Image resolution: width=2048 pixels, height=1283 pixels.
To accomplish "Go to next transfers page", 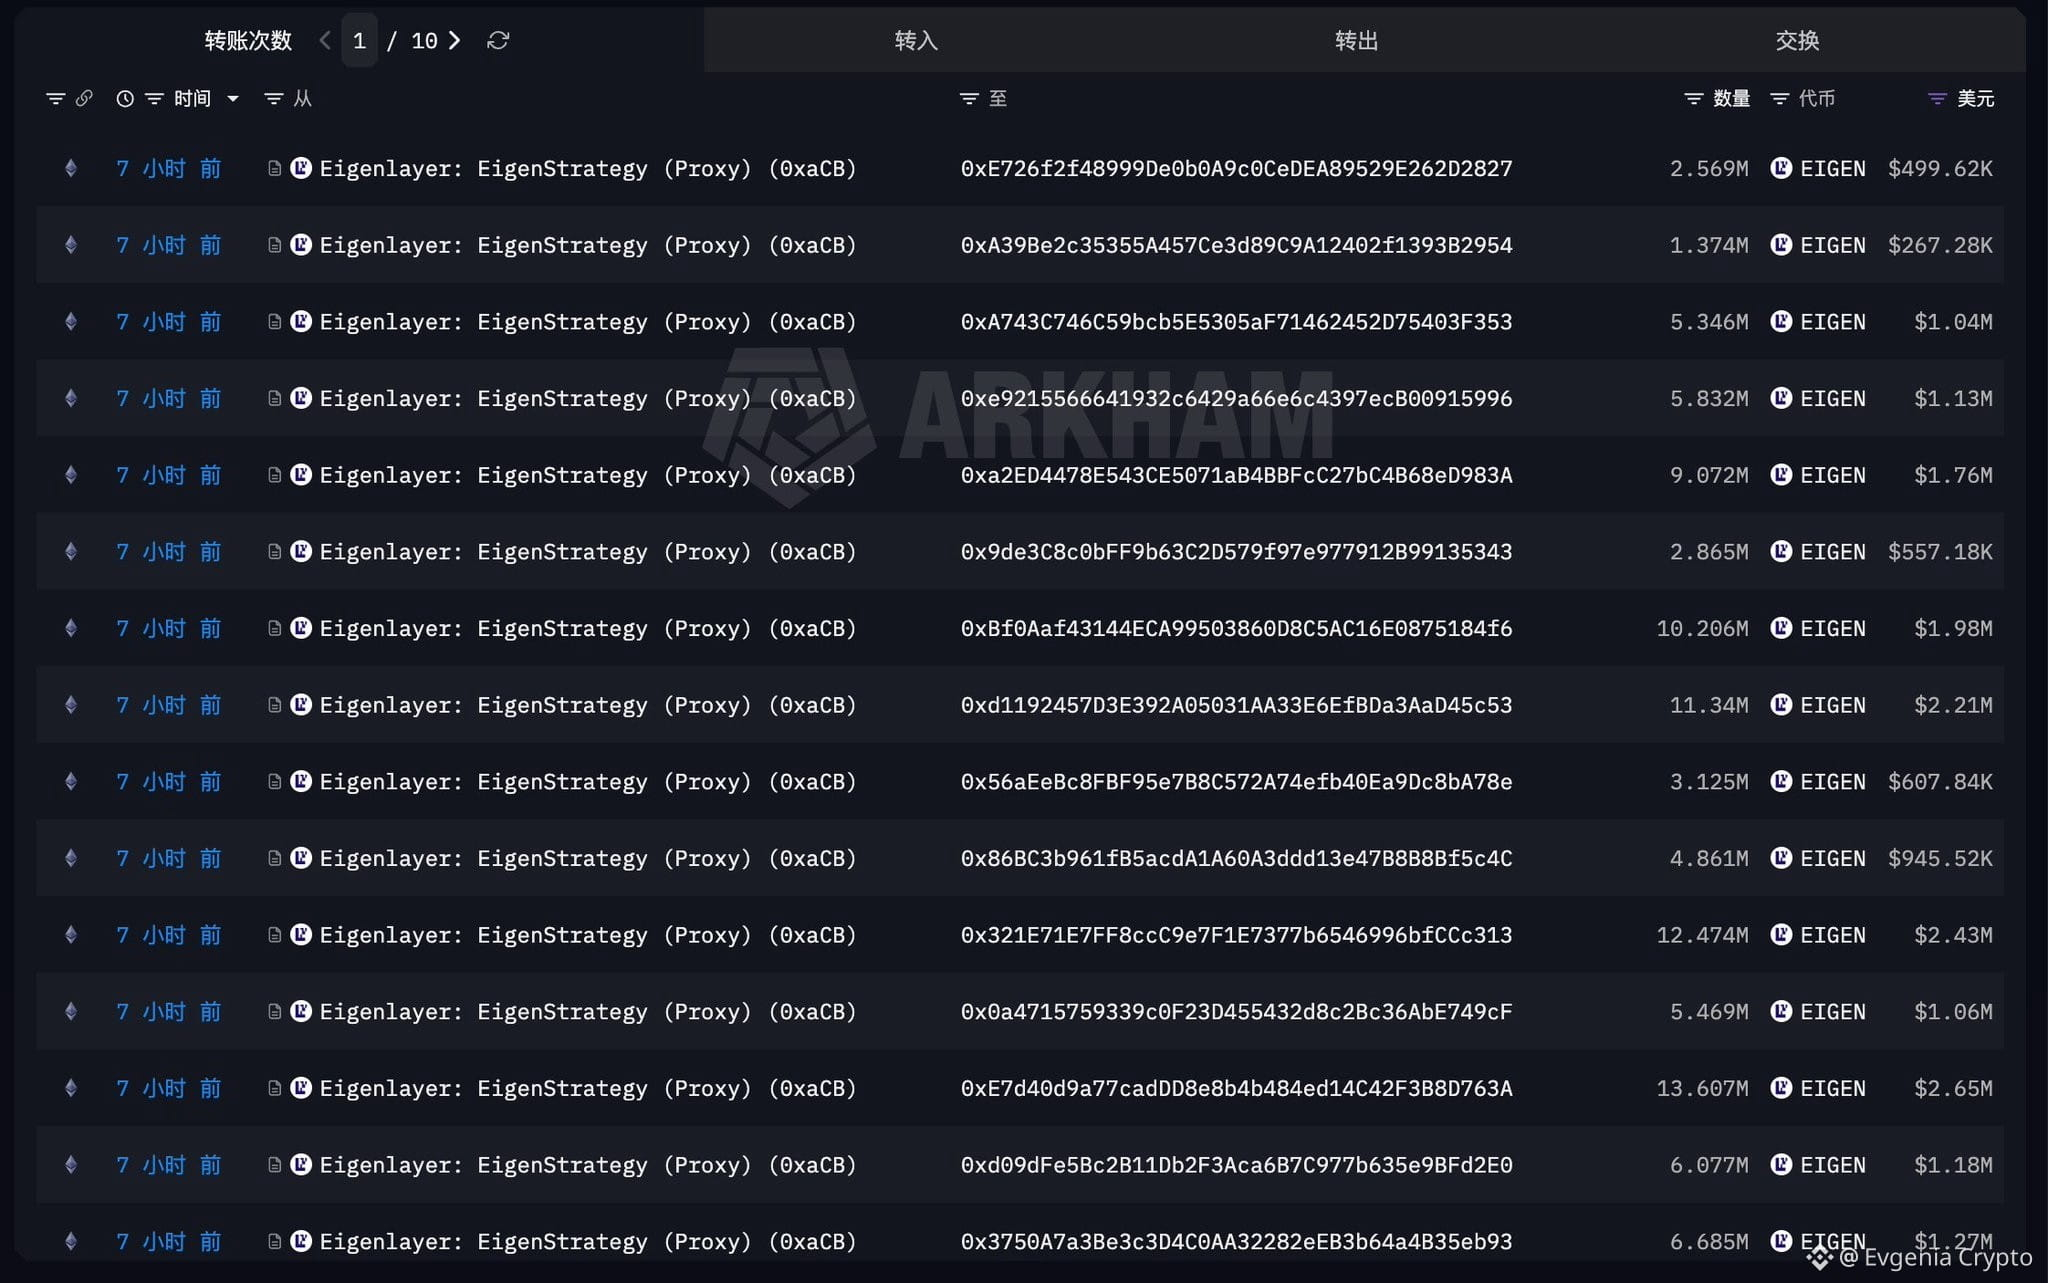I will coord(455,40).
